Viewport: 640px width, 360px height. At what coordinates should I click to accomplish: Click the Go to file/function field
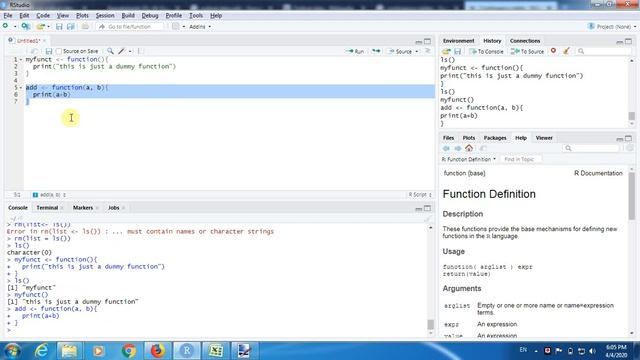click(130, 27)
